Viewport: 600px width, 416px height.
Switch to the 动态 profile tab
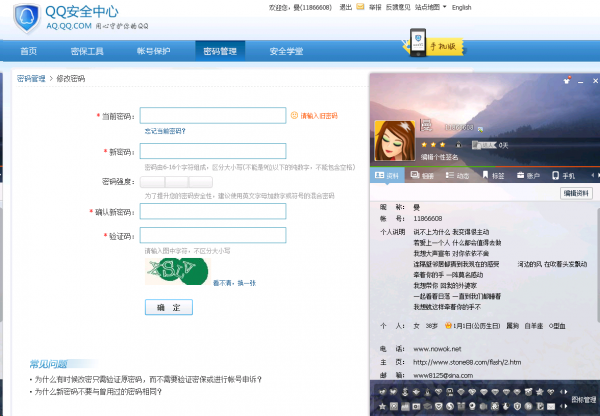point(457,175)
